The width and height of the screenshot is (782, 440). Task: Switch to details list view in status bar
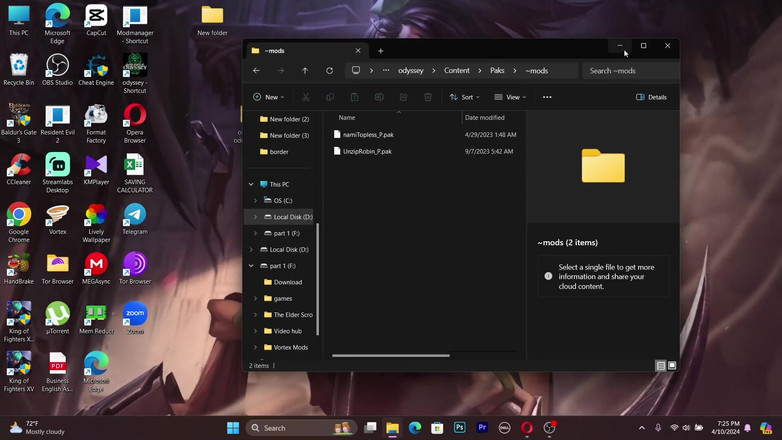(x=660, y=366)
